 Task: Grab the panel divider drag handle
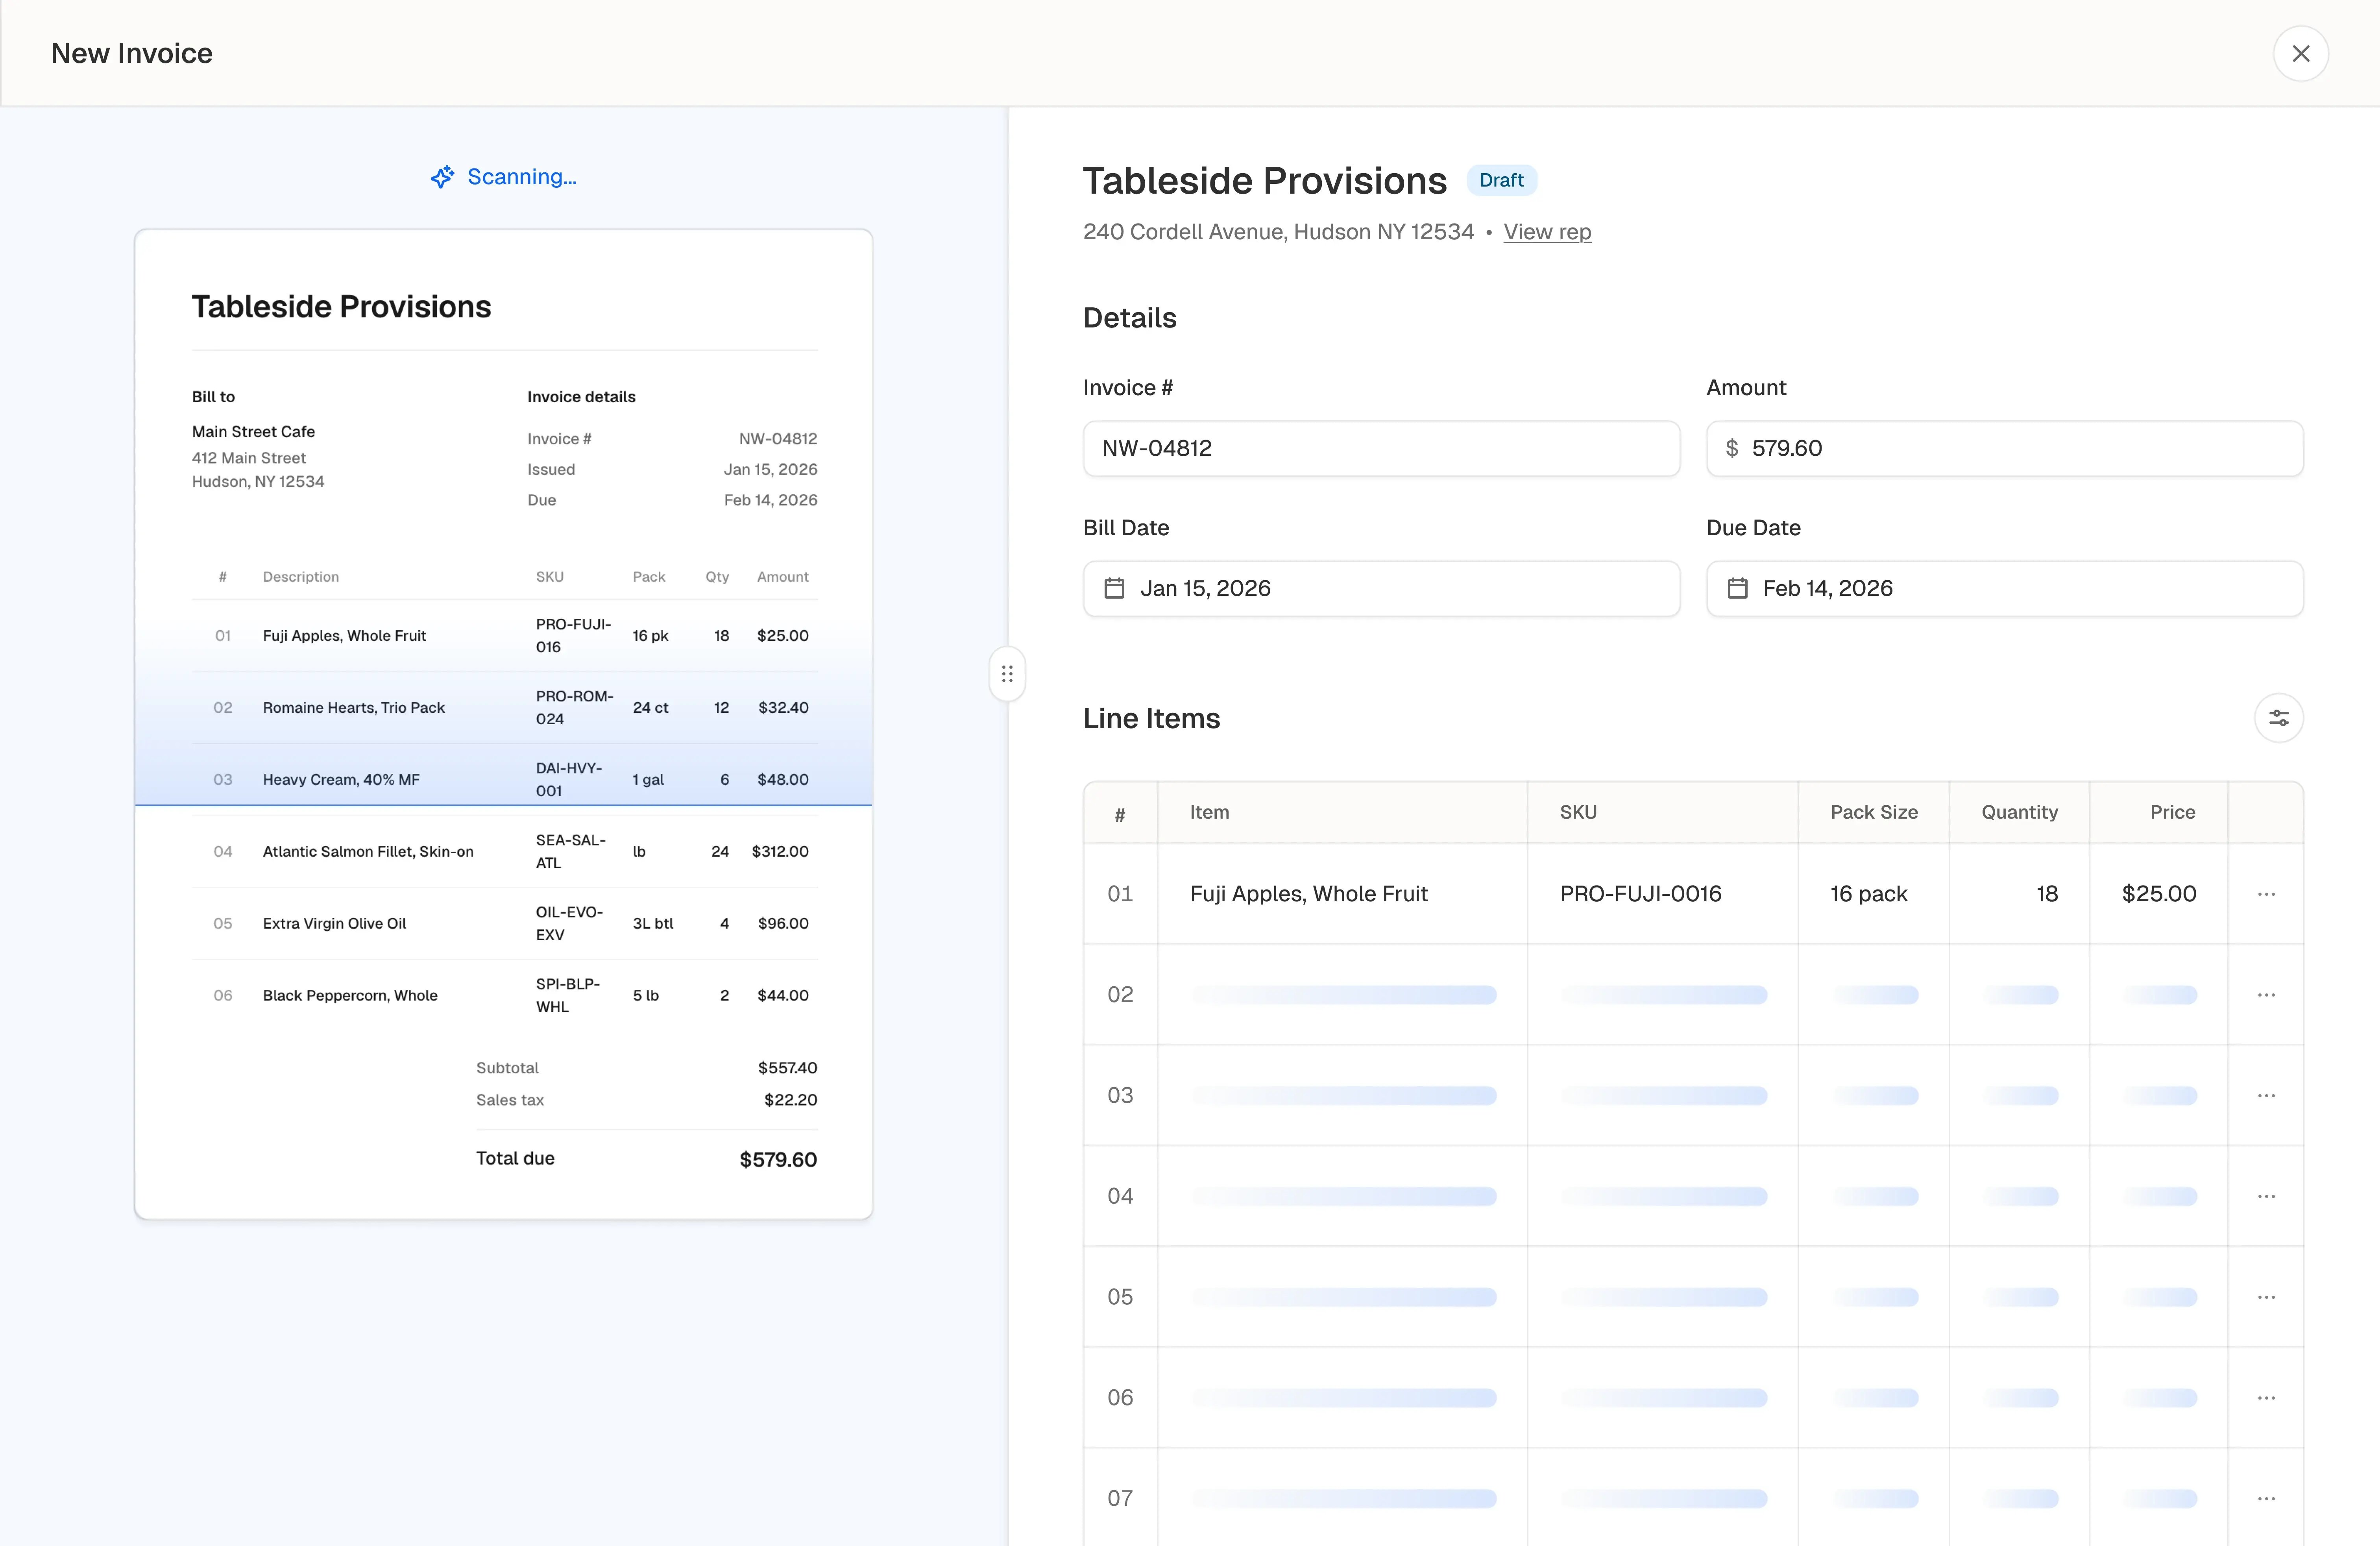[1007, 674]
